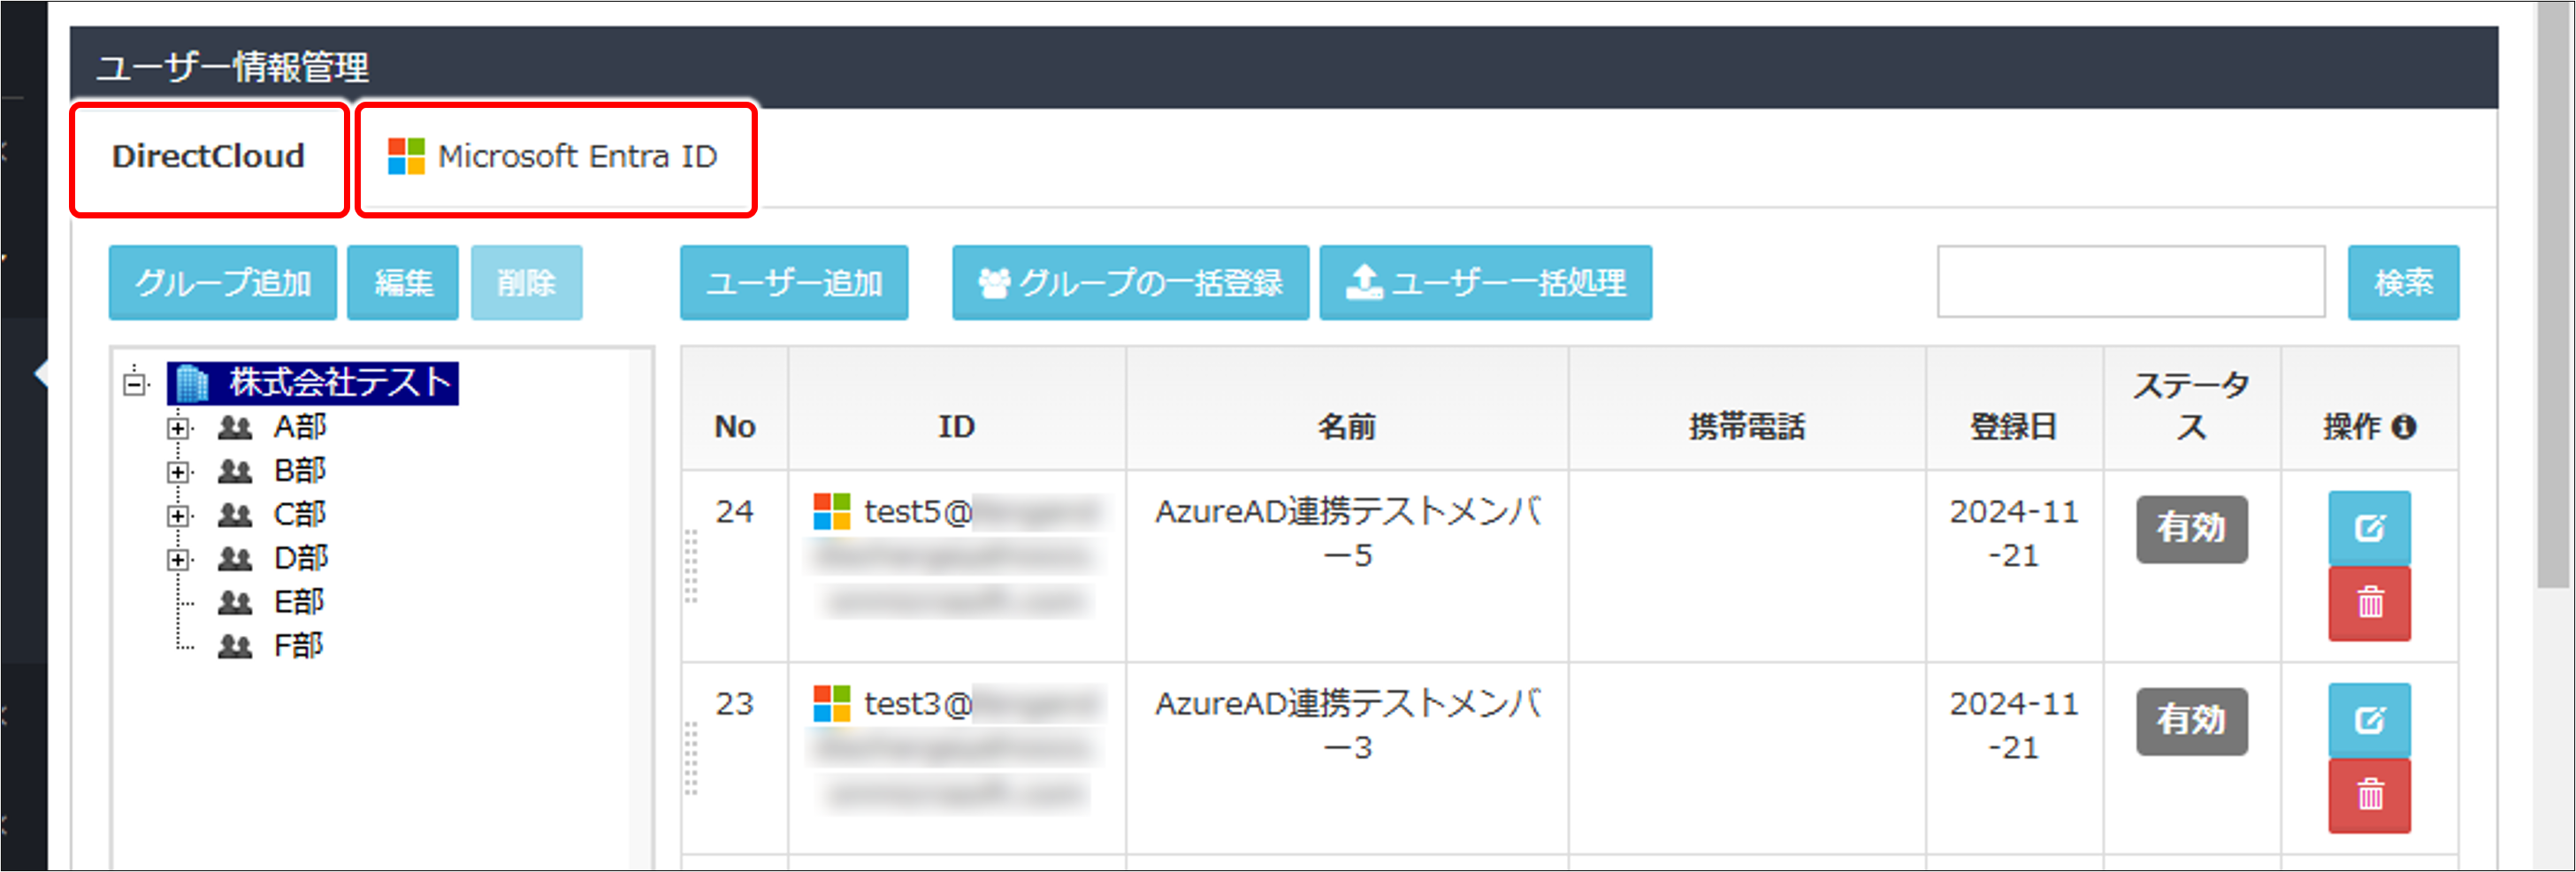The image size is (2576, 872).
Task: Switch to the DirectCloud tab
Action: pyautogui.click(x=208, y=156)
